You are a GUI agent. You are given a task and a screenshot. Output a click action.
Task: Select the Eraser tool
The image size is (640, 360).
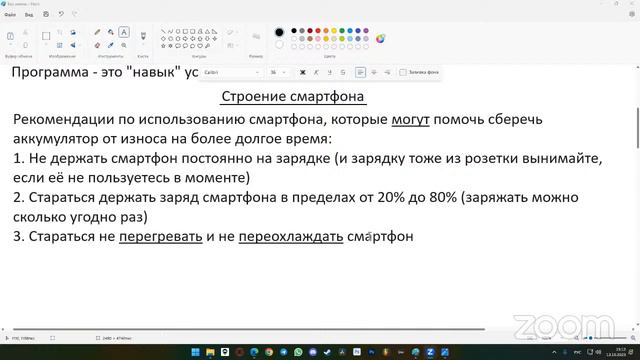(98, 45)
